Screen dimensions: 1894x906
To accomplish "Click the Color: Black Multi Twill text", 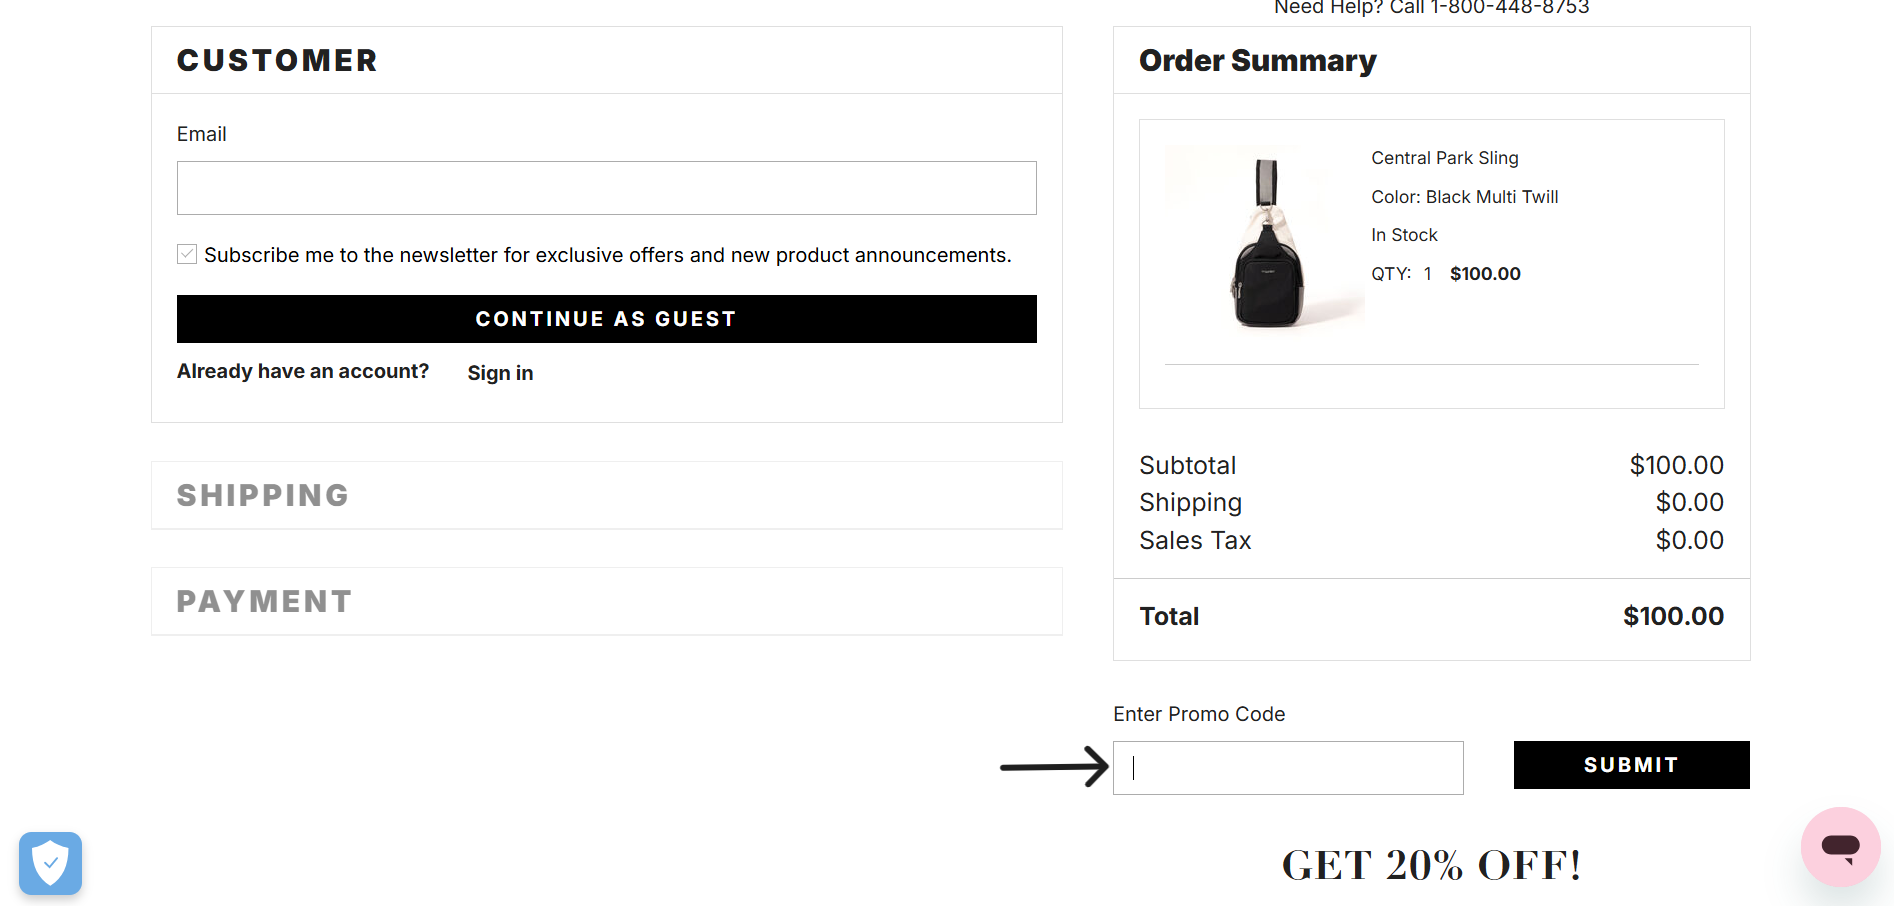I will point(1464,197).
